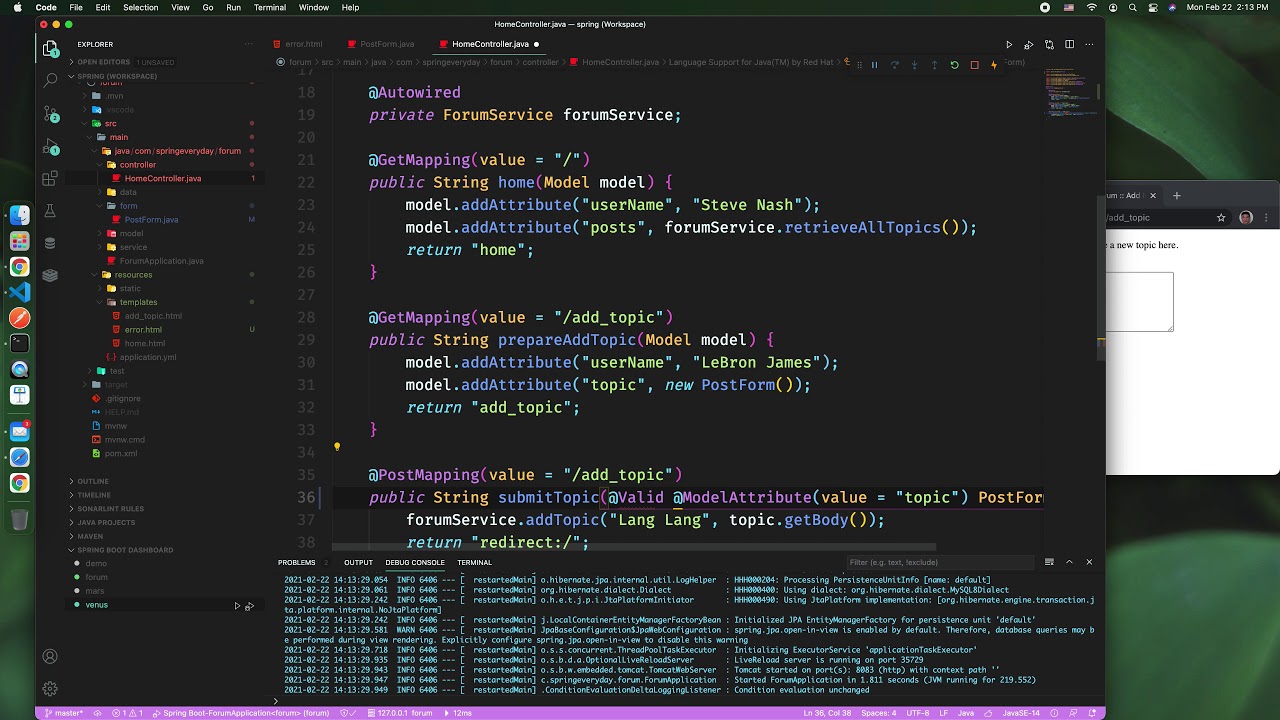Split the editor right
The height and width of the screenshot is (720, 1280).
pyautogui.click(x=1069, y=44)
